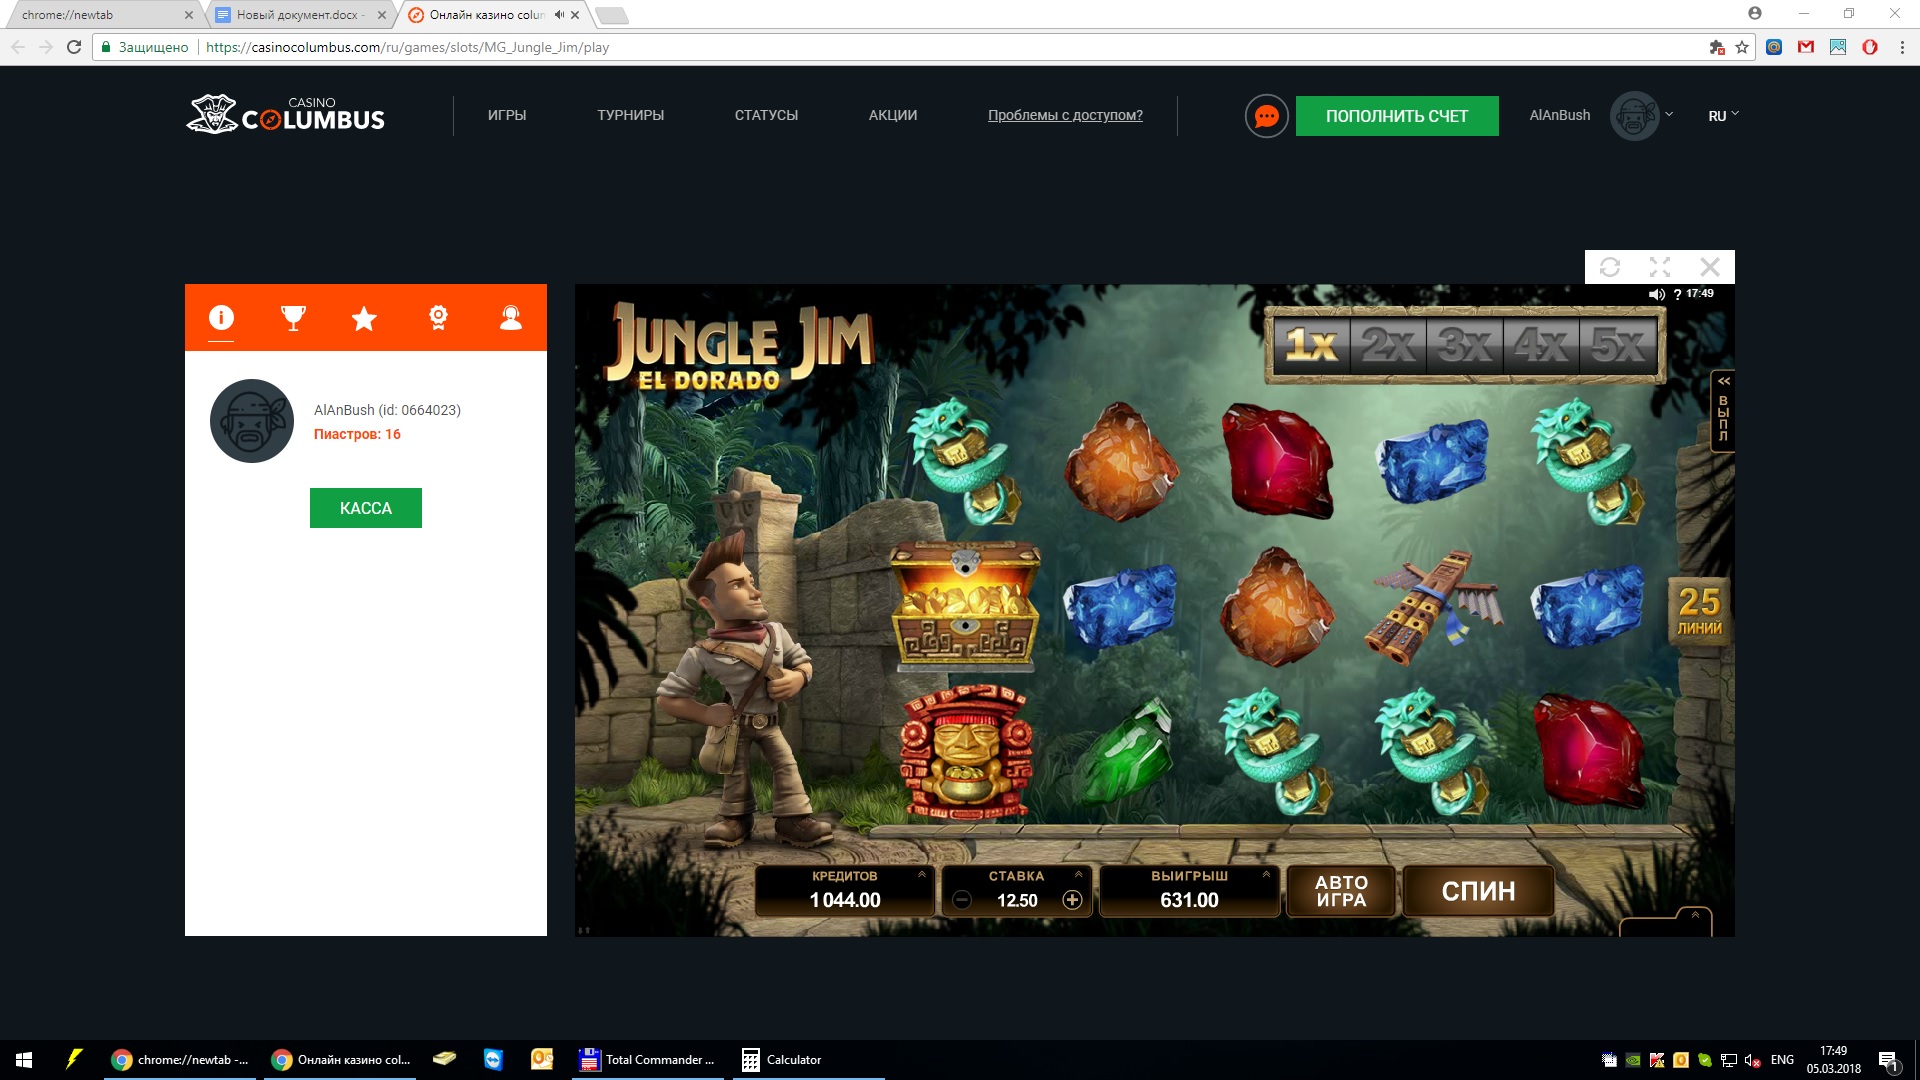Open the ТУРНИРЫ menu
The image size is (1920, 1080).
[631, 115]
